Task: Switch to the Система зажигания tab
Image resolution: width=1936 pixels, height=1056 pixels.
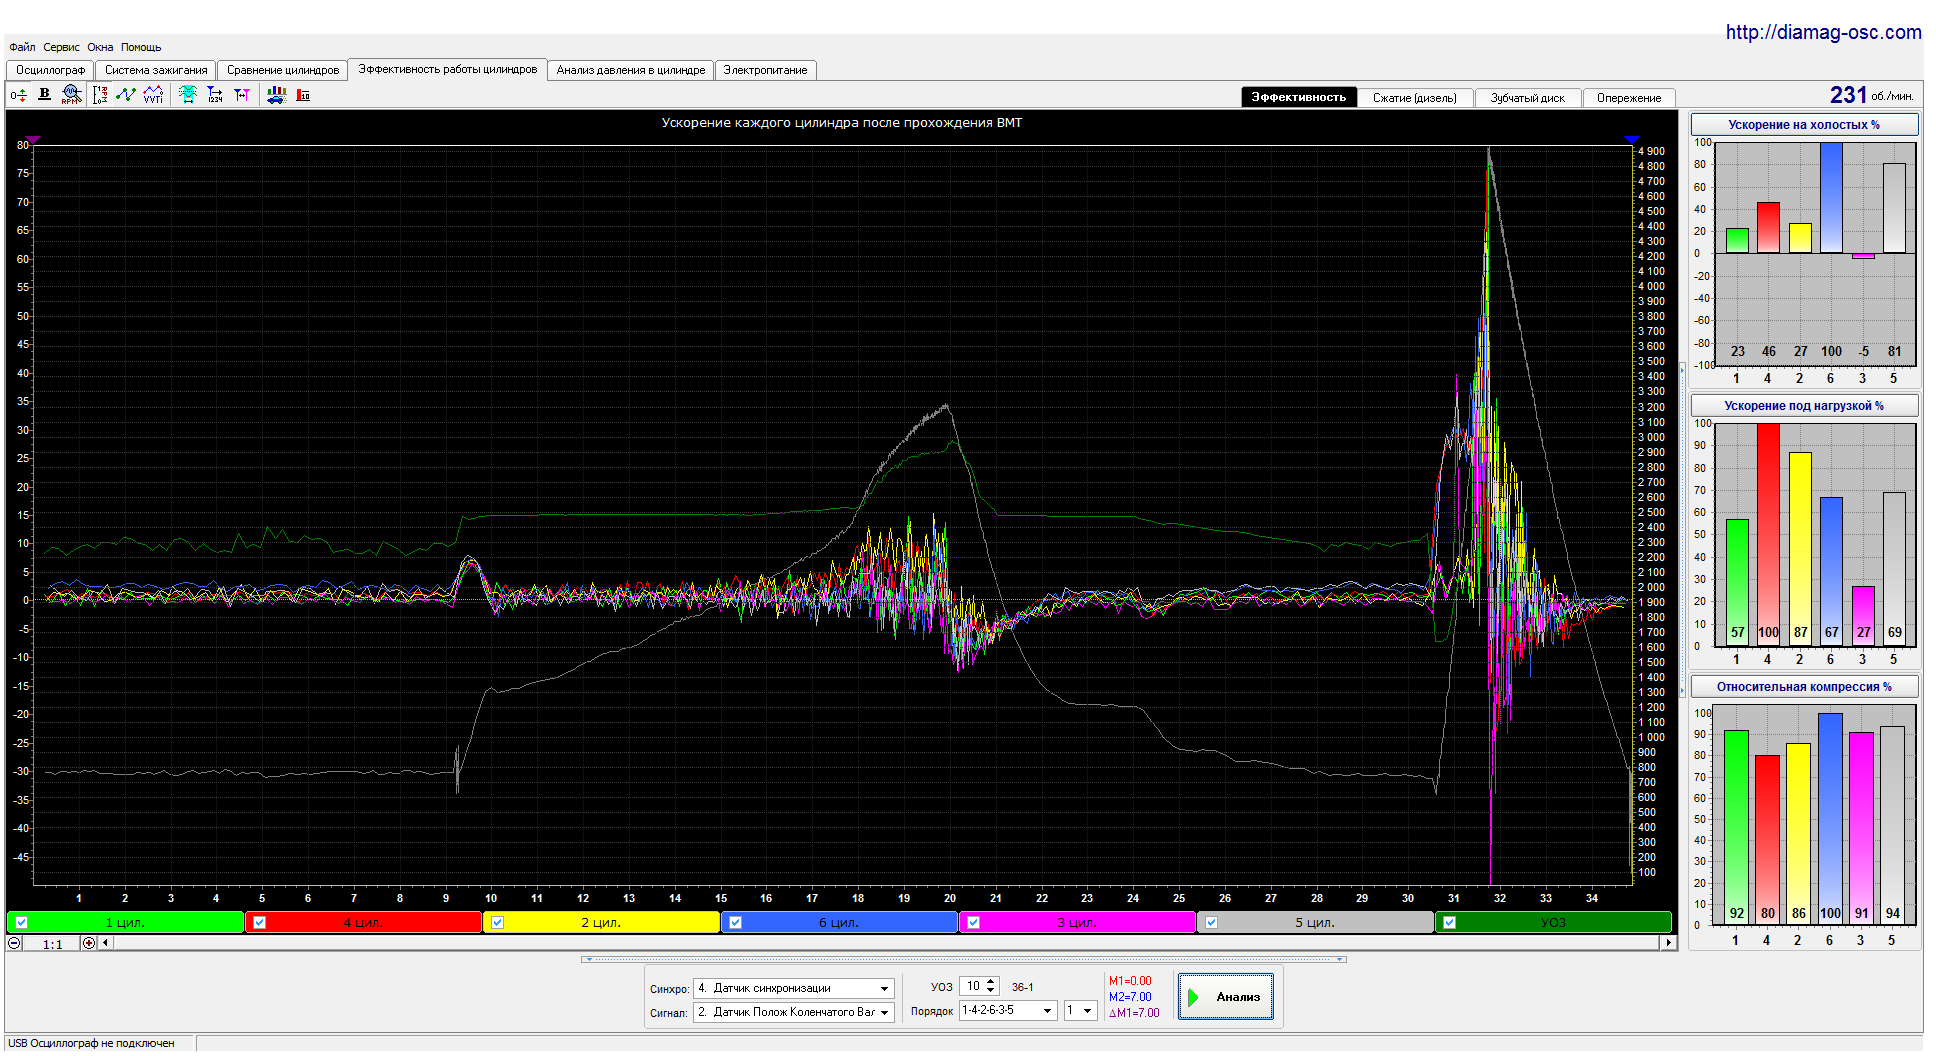Action: 156,70
